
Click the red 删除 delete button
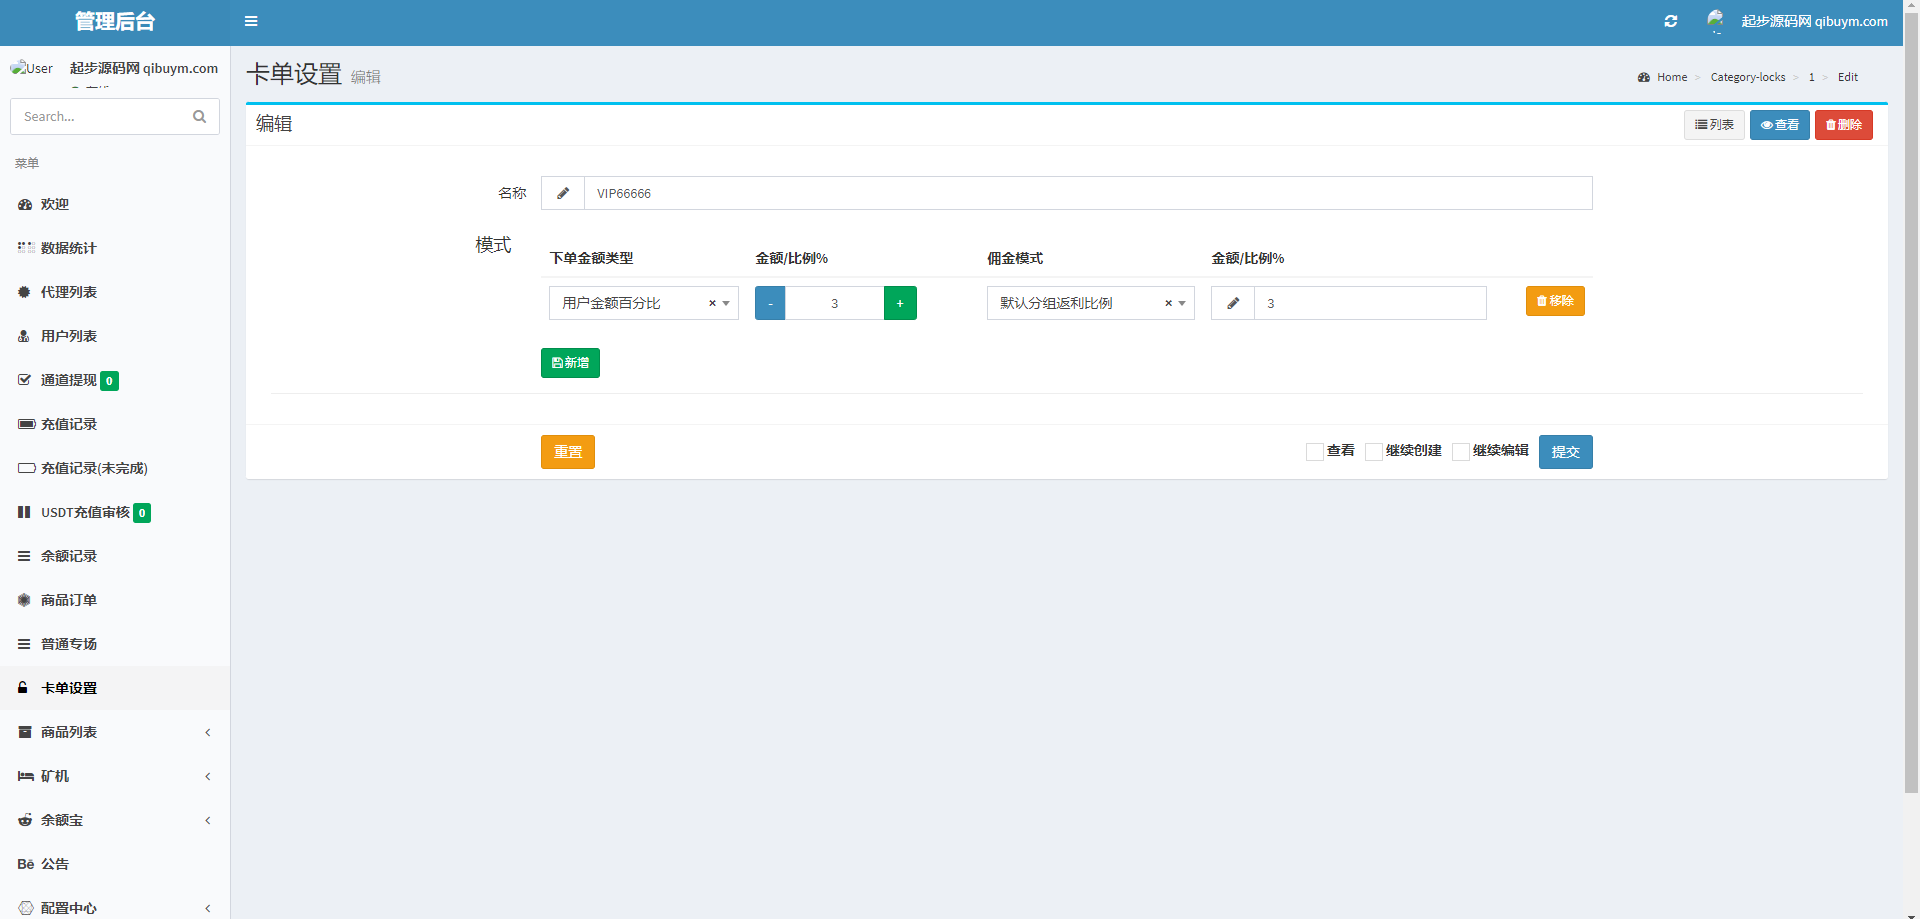tap(1843, 125)
